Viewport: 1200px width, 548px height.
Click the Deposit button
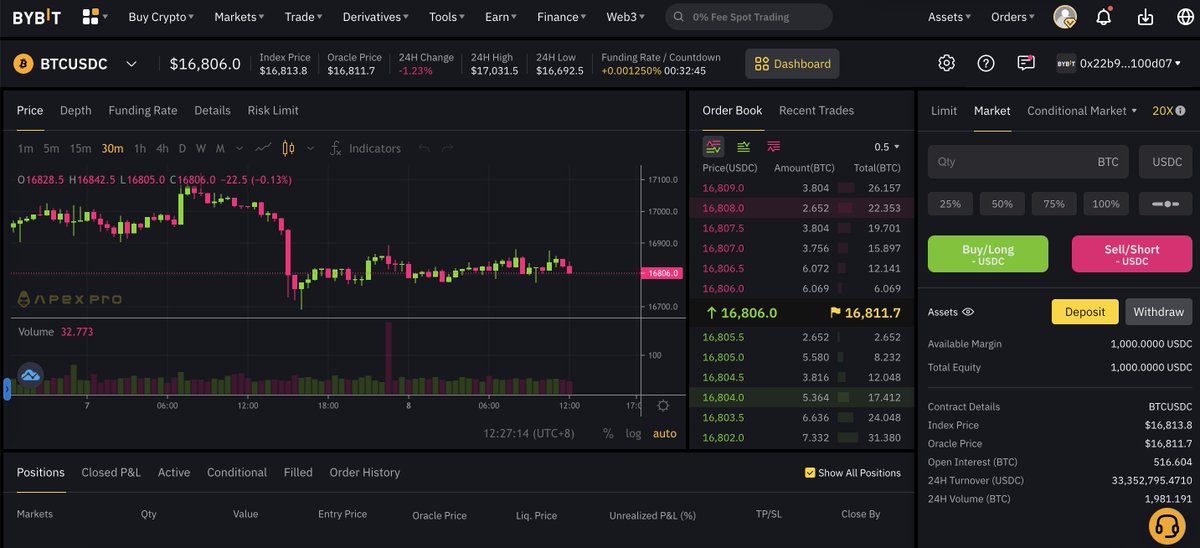tap(1085, 312)
